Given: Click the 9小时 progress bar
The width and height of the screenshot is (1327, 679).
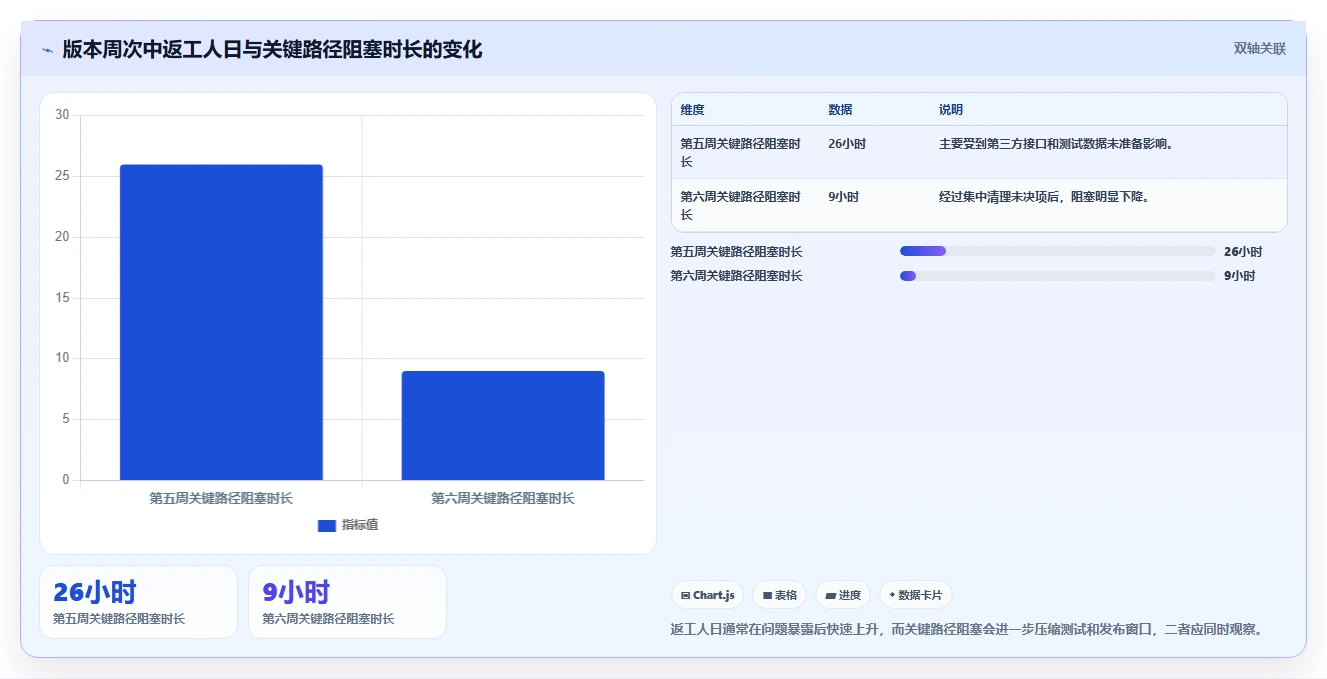Looking at the screenshot, I should [x=1058, y=276].
